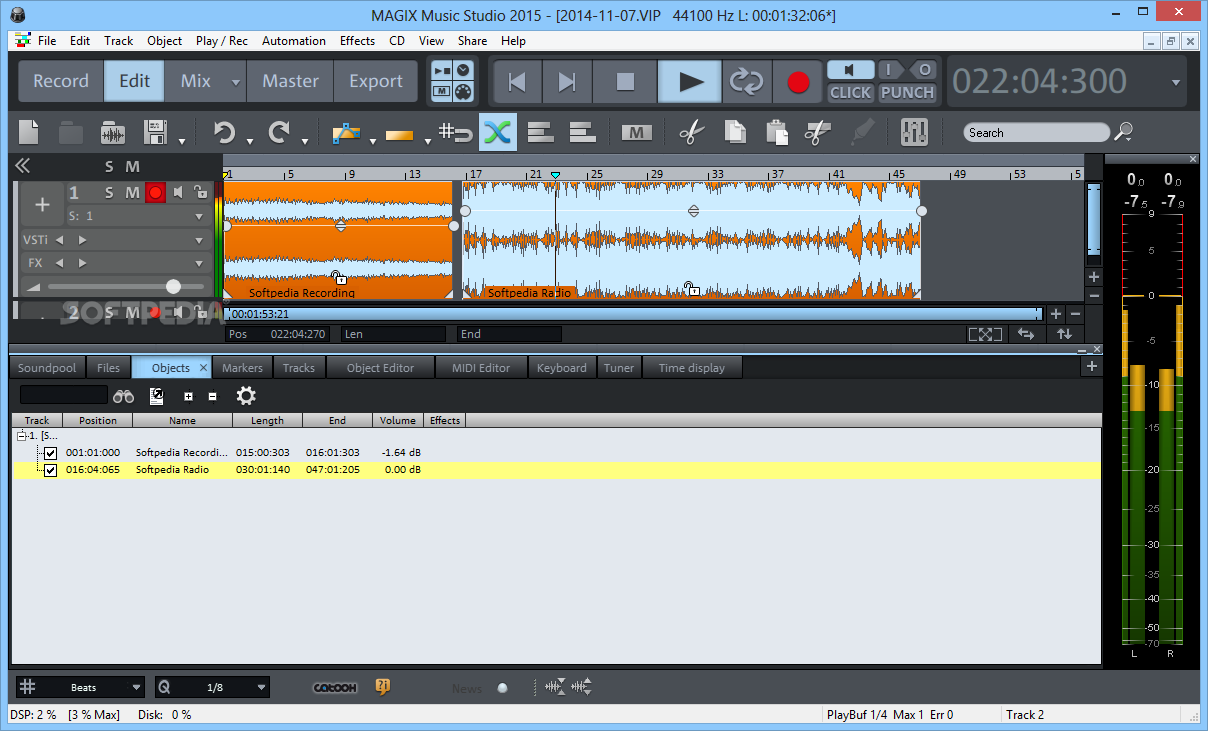
Task: Redo the last undone action
Action: pyautogui.click(x=280, y=132)
